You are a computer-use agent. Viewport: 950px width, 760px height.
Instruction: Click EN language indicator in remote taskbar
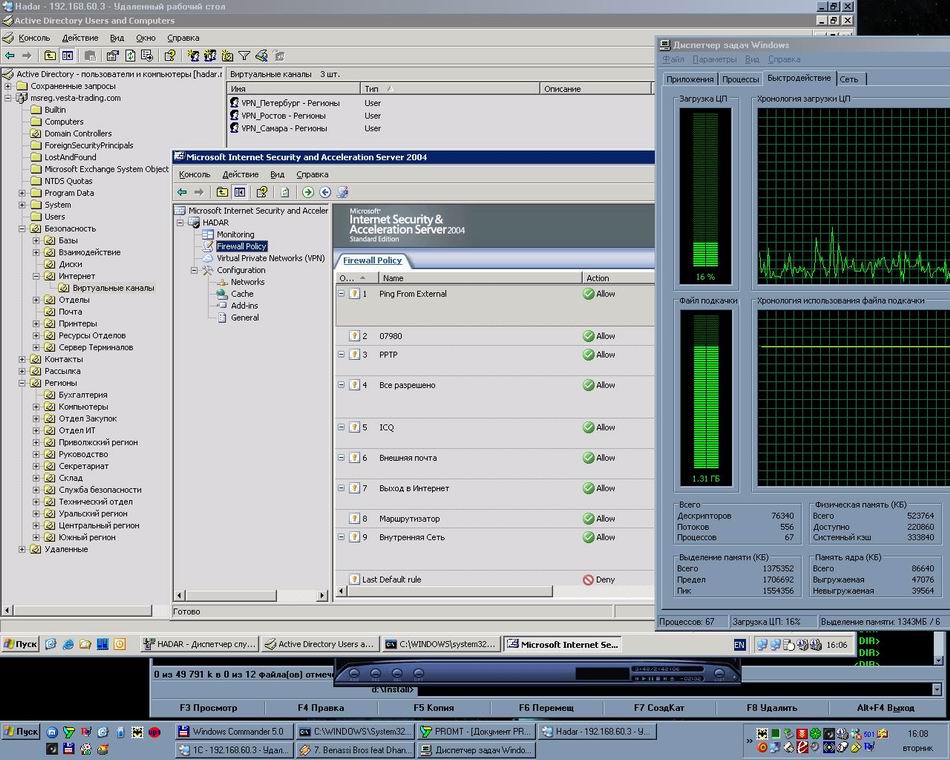tap(739, 645)
